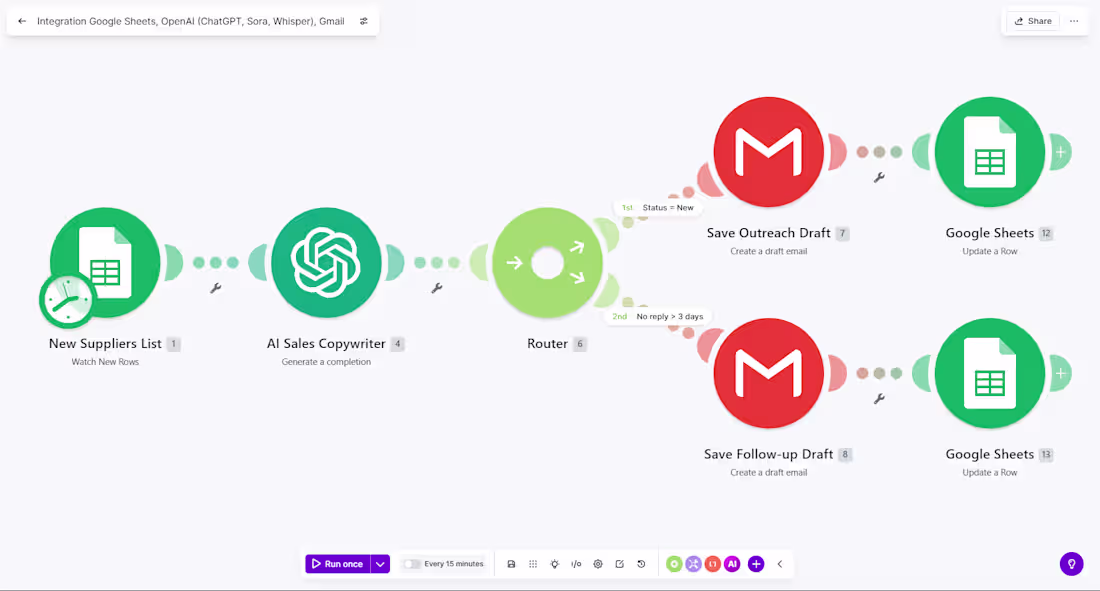1100x591 pixels.
Task: Click 'Create a draft email' under Save Follow-up Draft
Action: click(x=768, y=472)
